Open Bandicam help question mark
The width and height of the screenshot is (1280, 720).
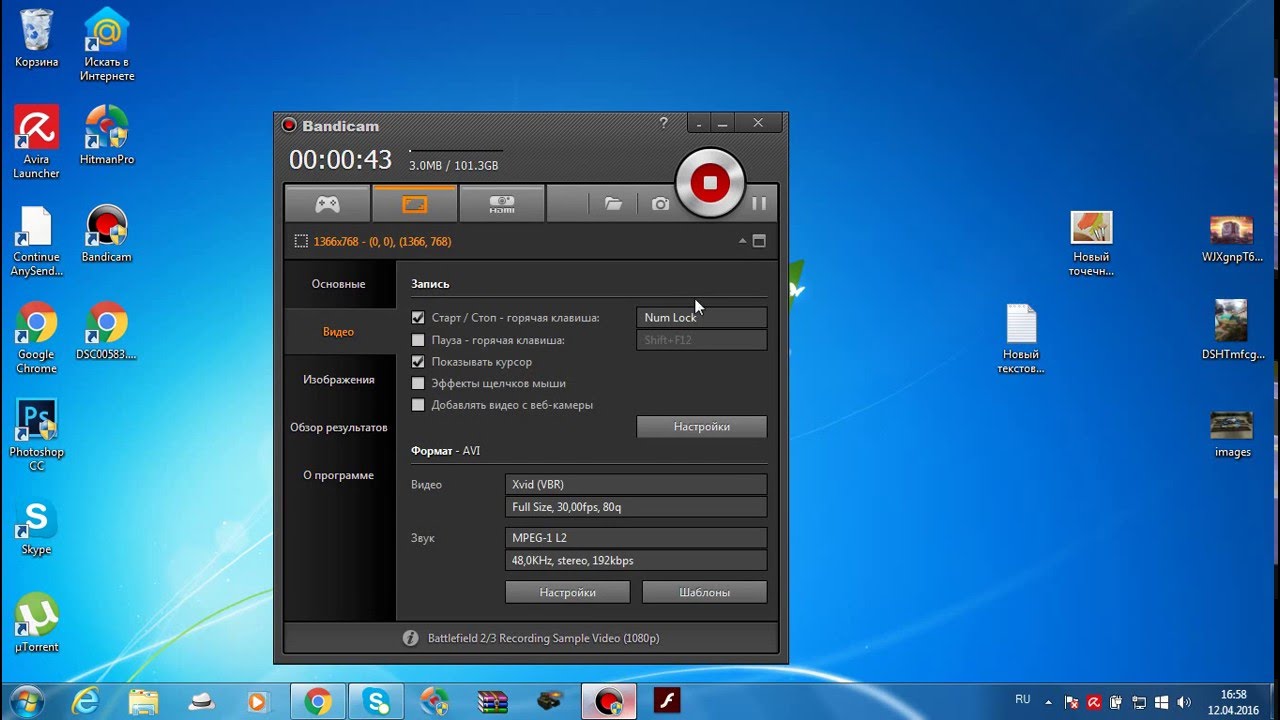(x=664, y=123)
